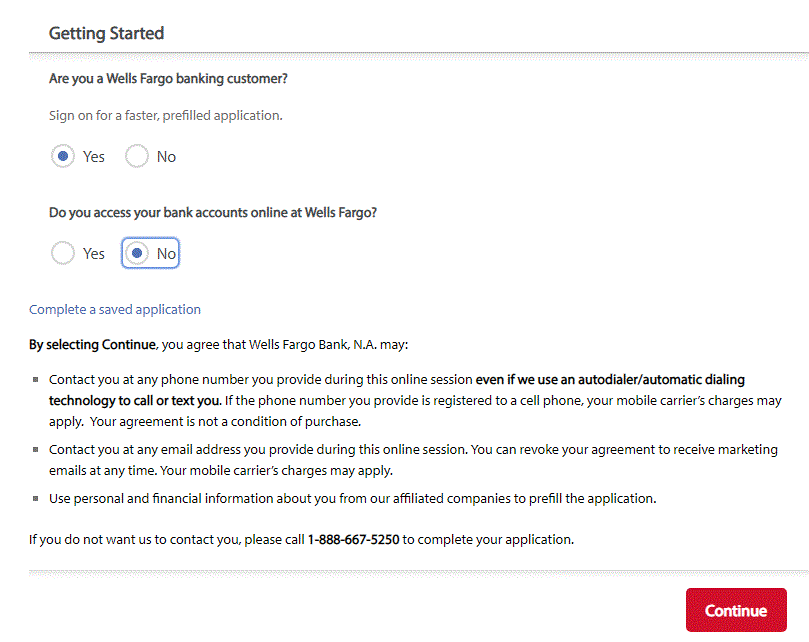Click 'Do you access your bank accounts online' question

(x=213, y=213)
